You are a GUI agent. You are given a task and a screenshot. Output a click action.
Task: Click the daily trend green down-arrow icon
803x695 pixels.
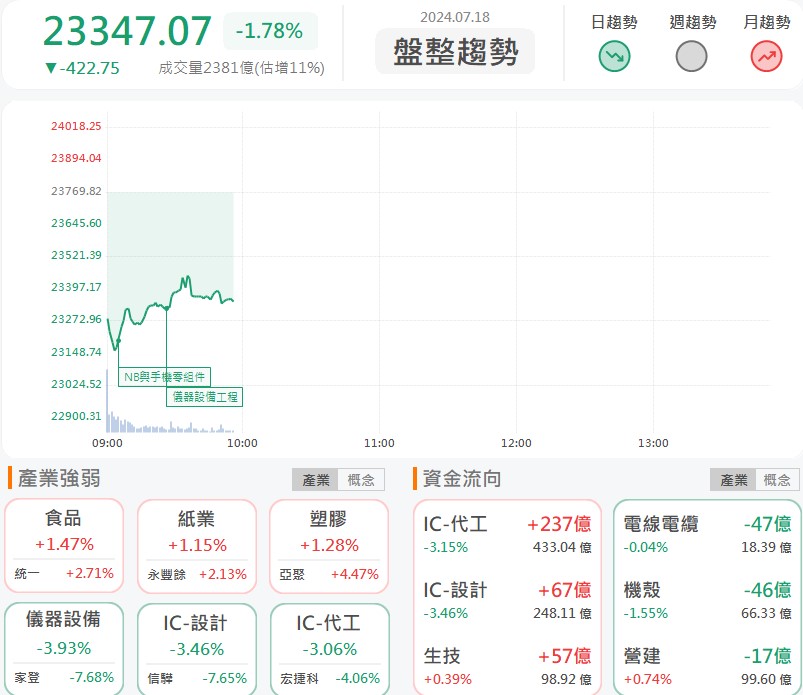[614, 56]
